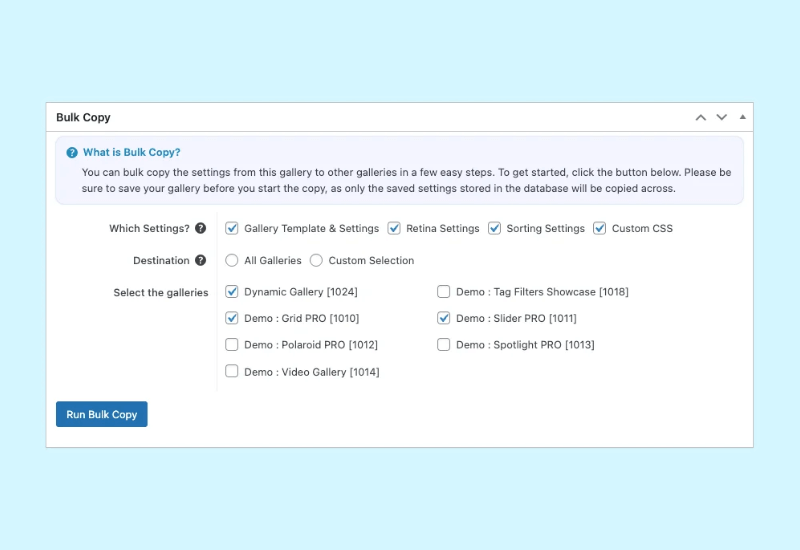Uncheck Gallery Template & Settings checkbox
This screenshot has height=550, width=800.
[232, 228]
